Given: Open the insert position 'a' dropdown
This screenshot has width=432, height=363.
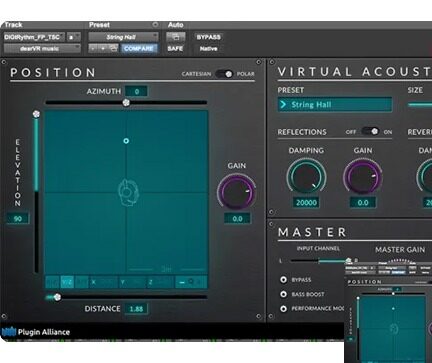Looking at the screenshot, I should pos(74,37).
